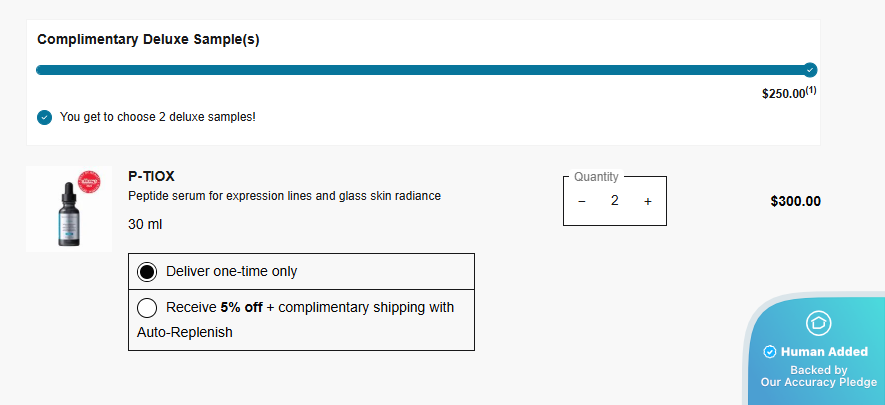
Task: Select the Deliver one-time only option
Action: click(x=148, y=271)
